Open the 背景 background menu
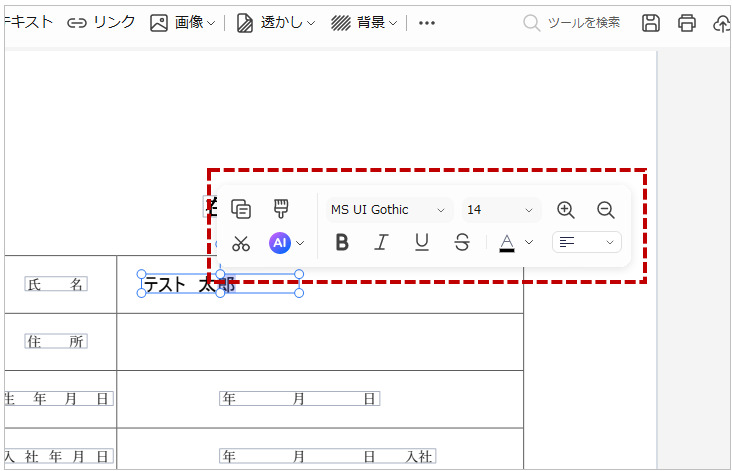Viewport: 732px width, 471px height. point(364,22)
